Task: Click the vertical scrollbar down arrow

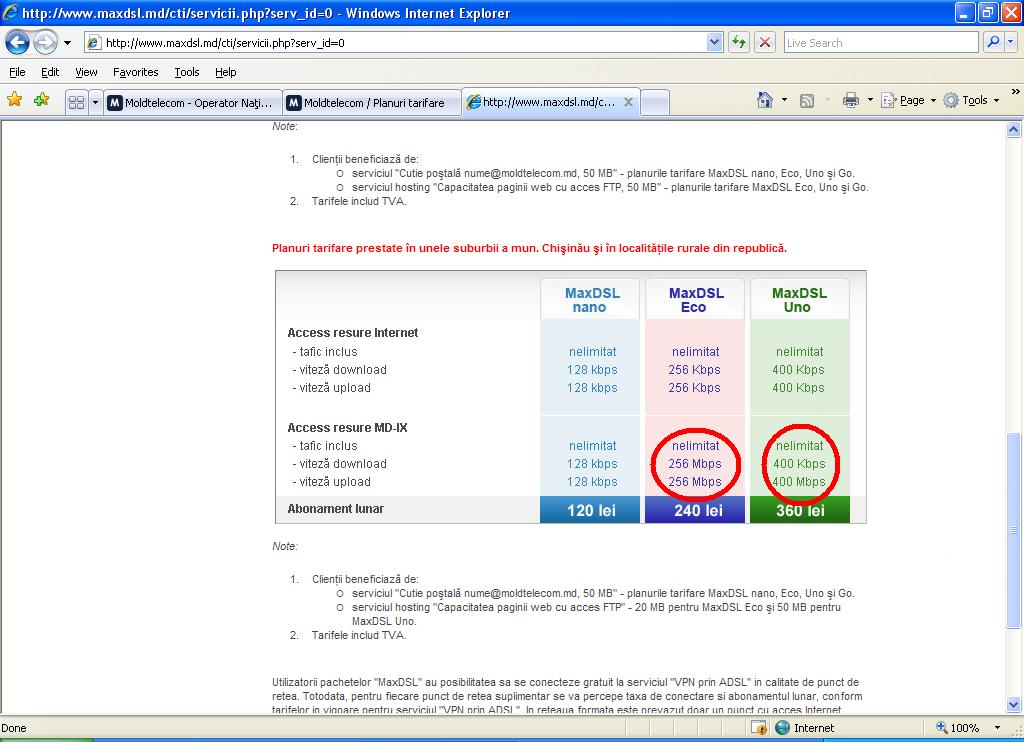Action: (1014, 706)
